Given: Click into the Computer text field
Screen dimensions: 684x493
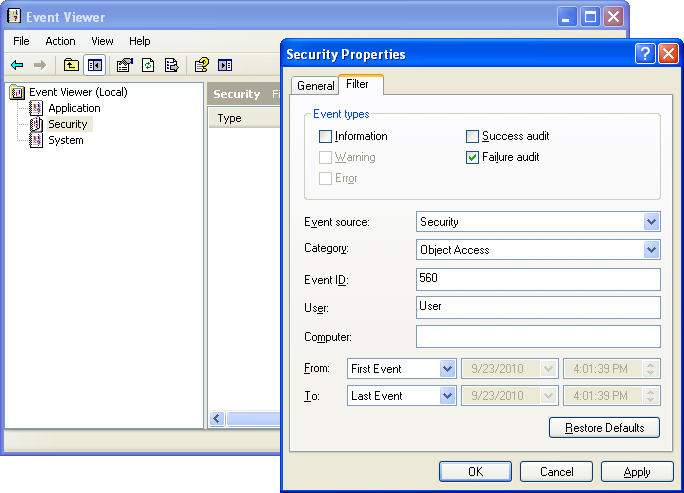Looking at the screenshot, I should tap(538, 337).
